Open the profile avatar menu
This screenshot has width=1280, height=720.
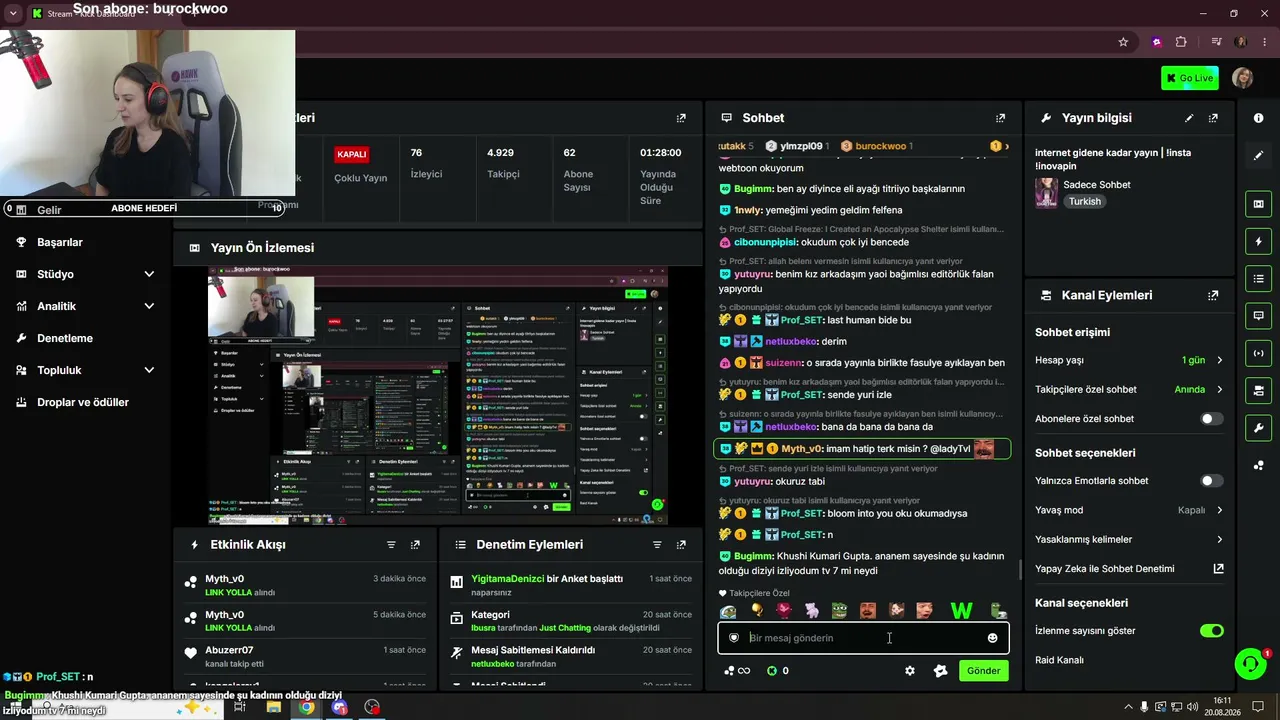pyautogui.click(x=1242, y=78)
